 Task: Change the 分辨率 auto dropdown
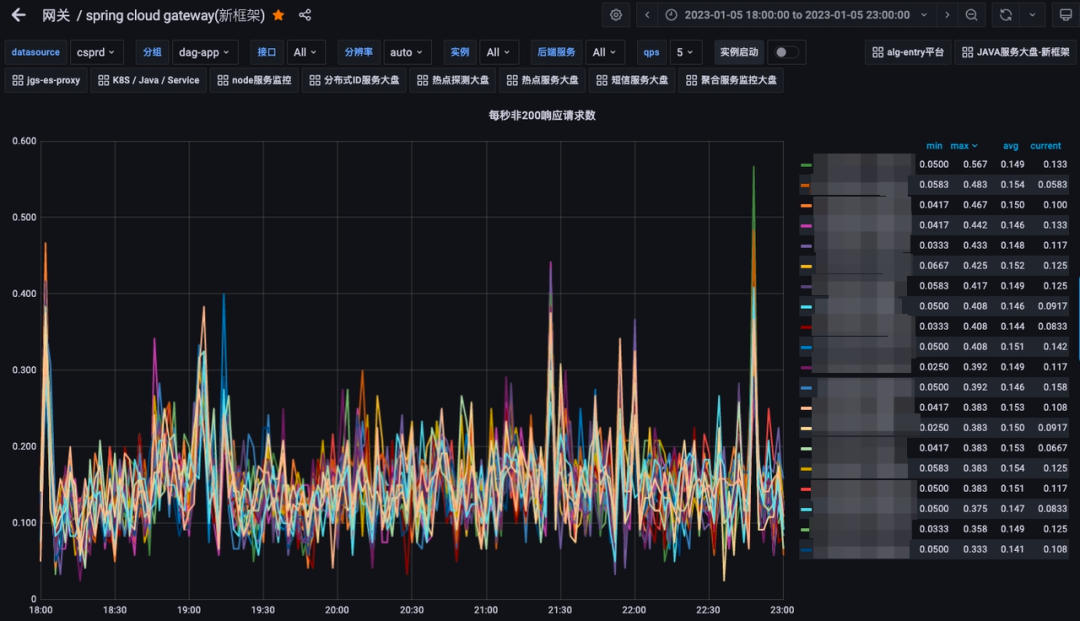tap(406, 52)
